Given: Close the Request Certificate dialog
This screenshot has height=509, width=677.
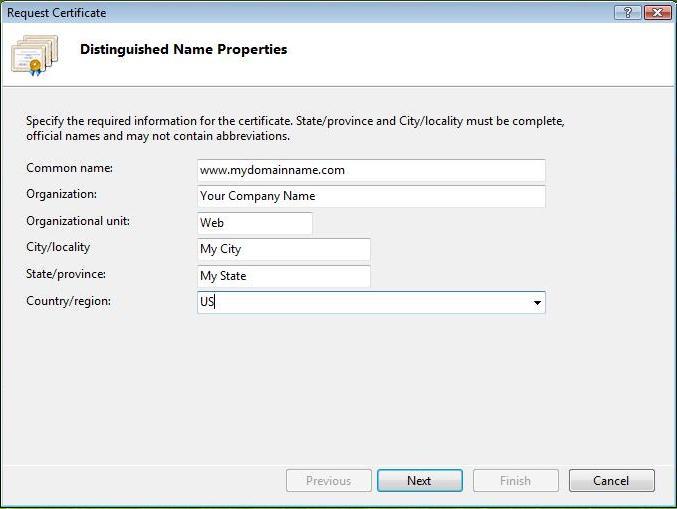Looking at the screenshot, I should 657,13.
